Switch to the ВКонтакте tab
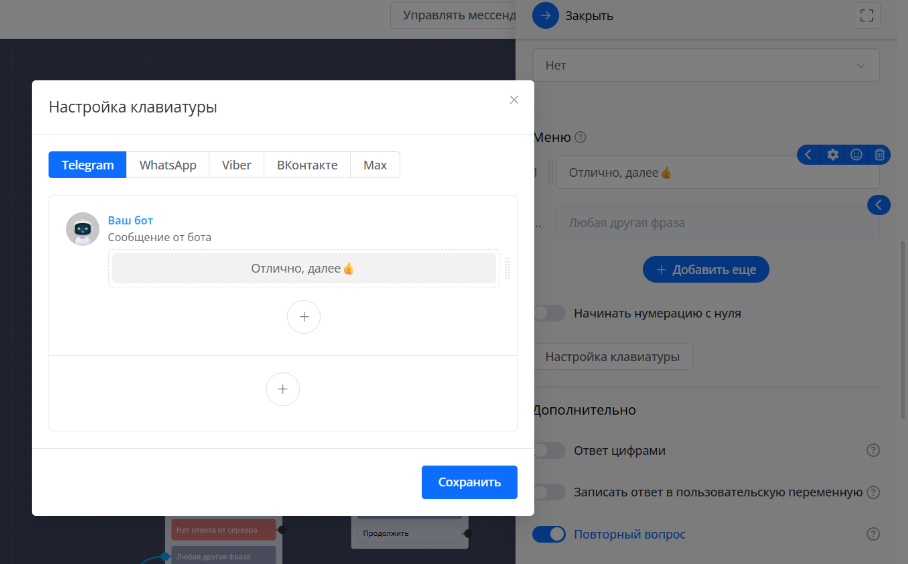Image resolution: width=908 pixels, height=564 pixels. point(307,165)
